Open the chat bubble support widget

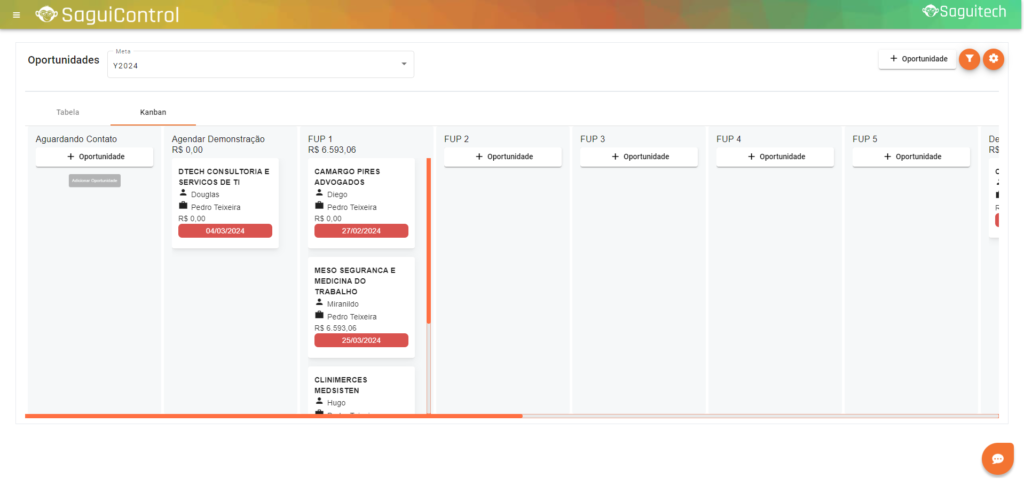[x=997, y=458]
